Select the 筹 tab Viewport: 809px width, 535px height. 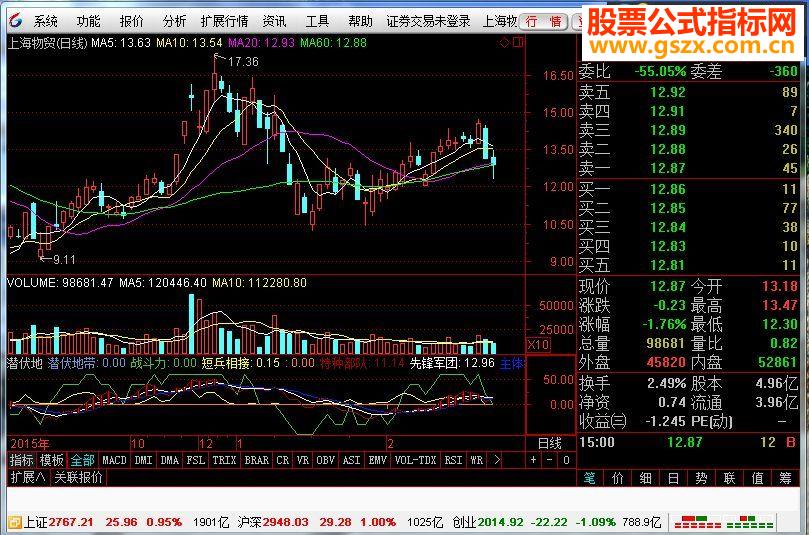point(785,478)
